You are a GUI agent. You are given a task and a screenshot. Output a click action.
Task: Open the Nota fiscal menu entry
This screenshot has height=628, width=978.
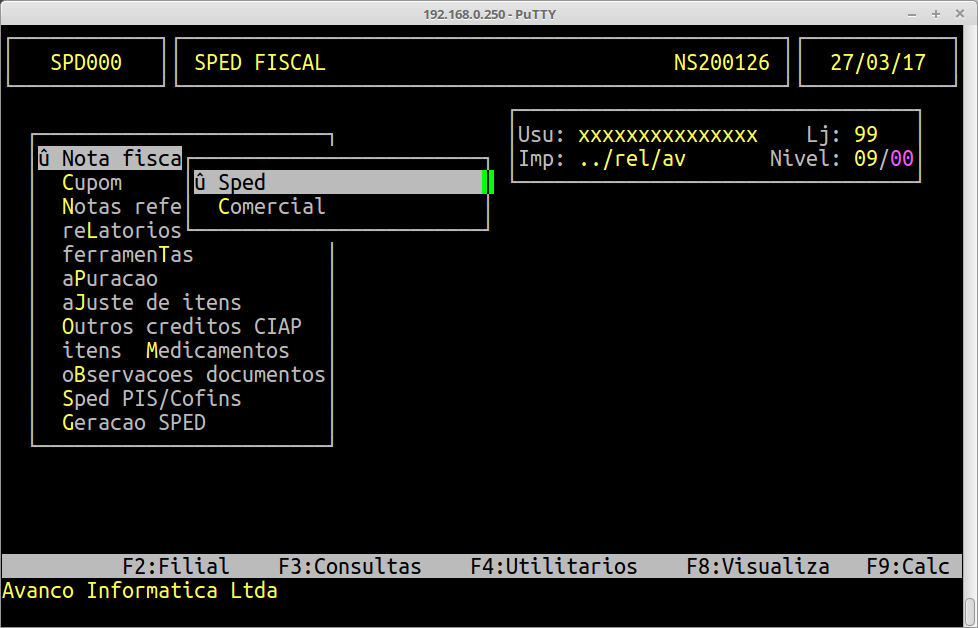tap(110, 159)
